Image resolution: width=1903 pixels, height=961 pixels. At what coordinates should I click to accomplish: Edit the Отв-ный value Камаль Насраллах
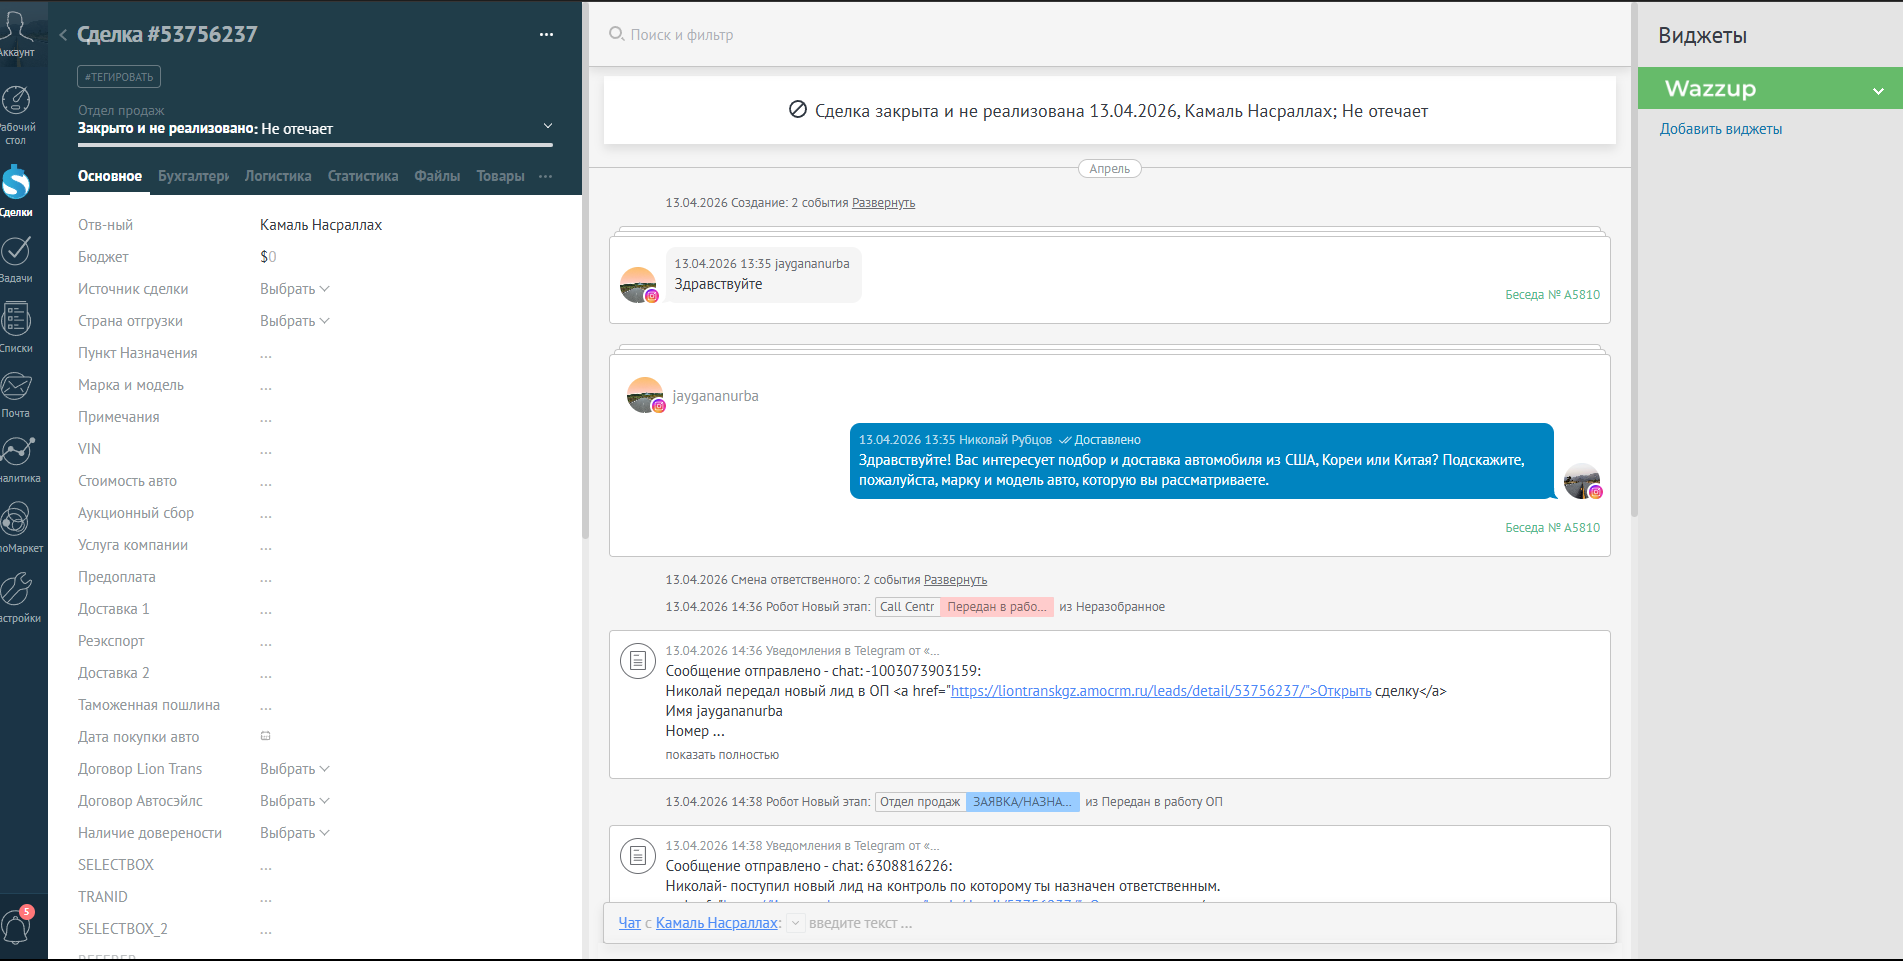321,225
